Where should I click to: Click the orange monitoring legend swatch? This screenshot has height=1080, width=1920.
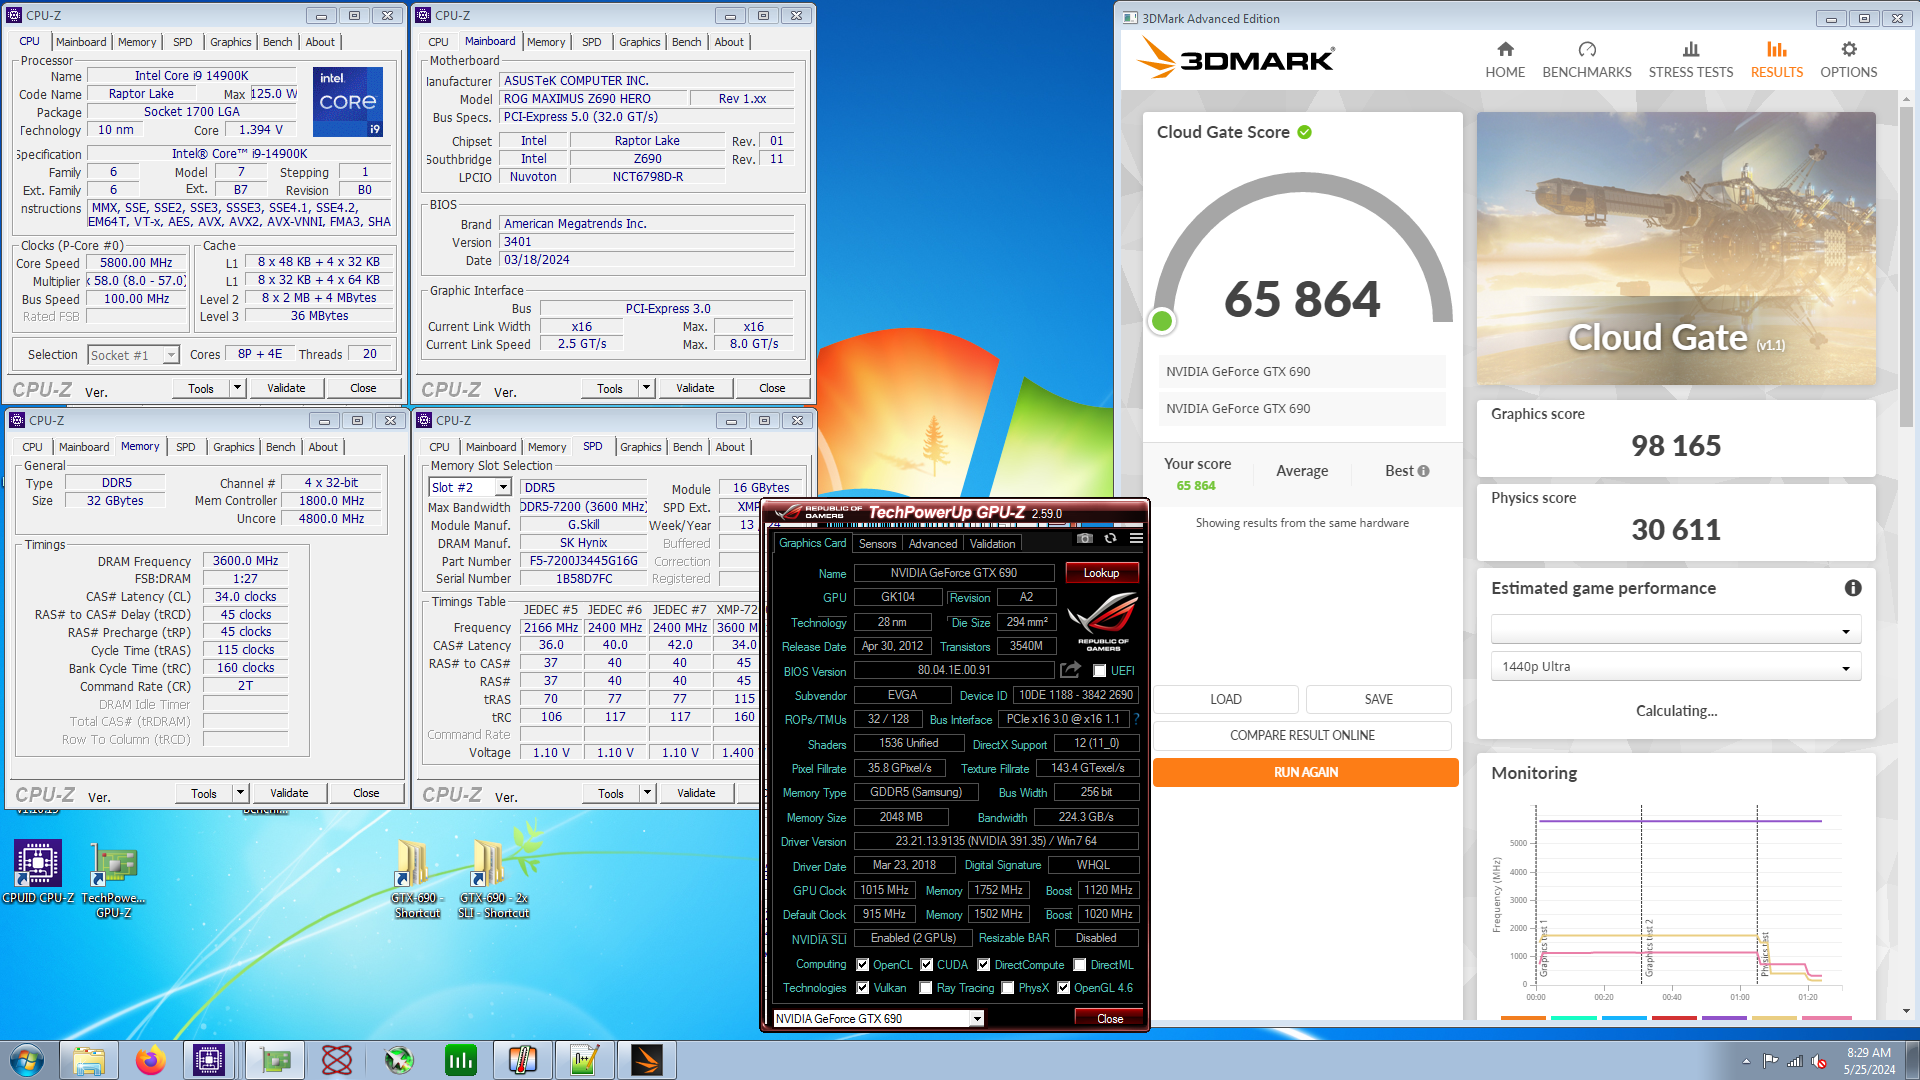[1523, 1017]
